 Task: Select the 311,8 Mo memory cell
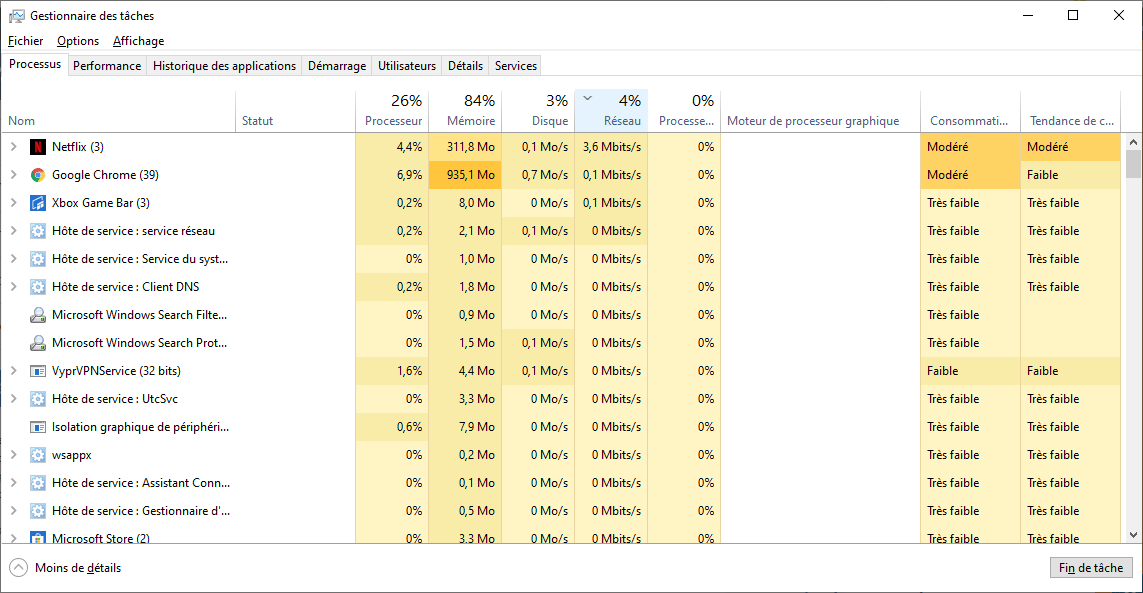(465, 147)
